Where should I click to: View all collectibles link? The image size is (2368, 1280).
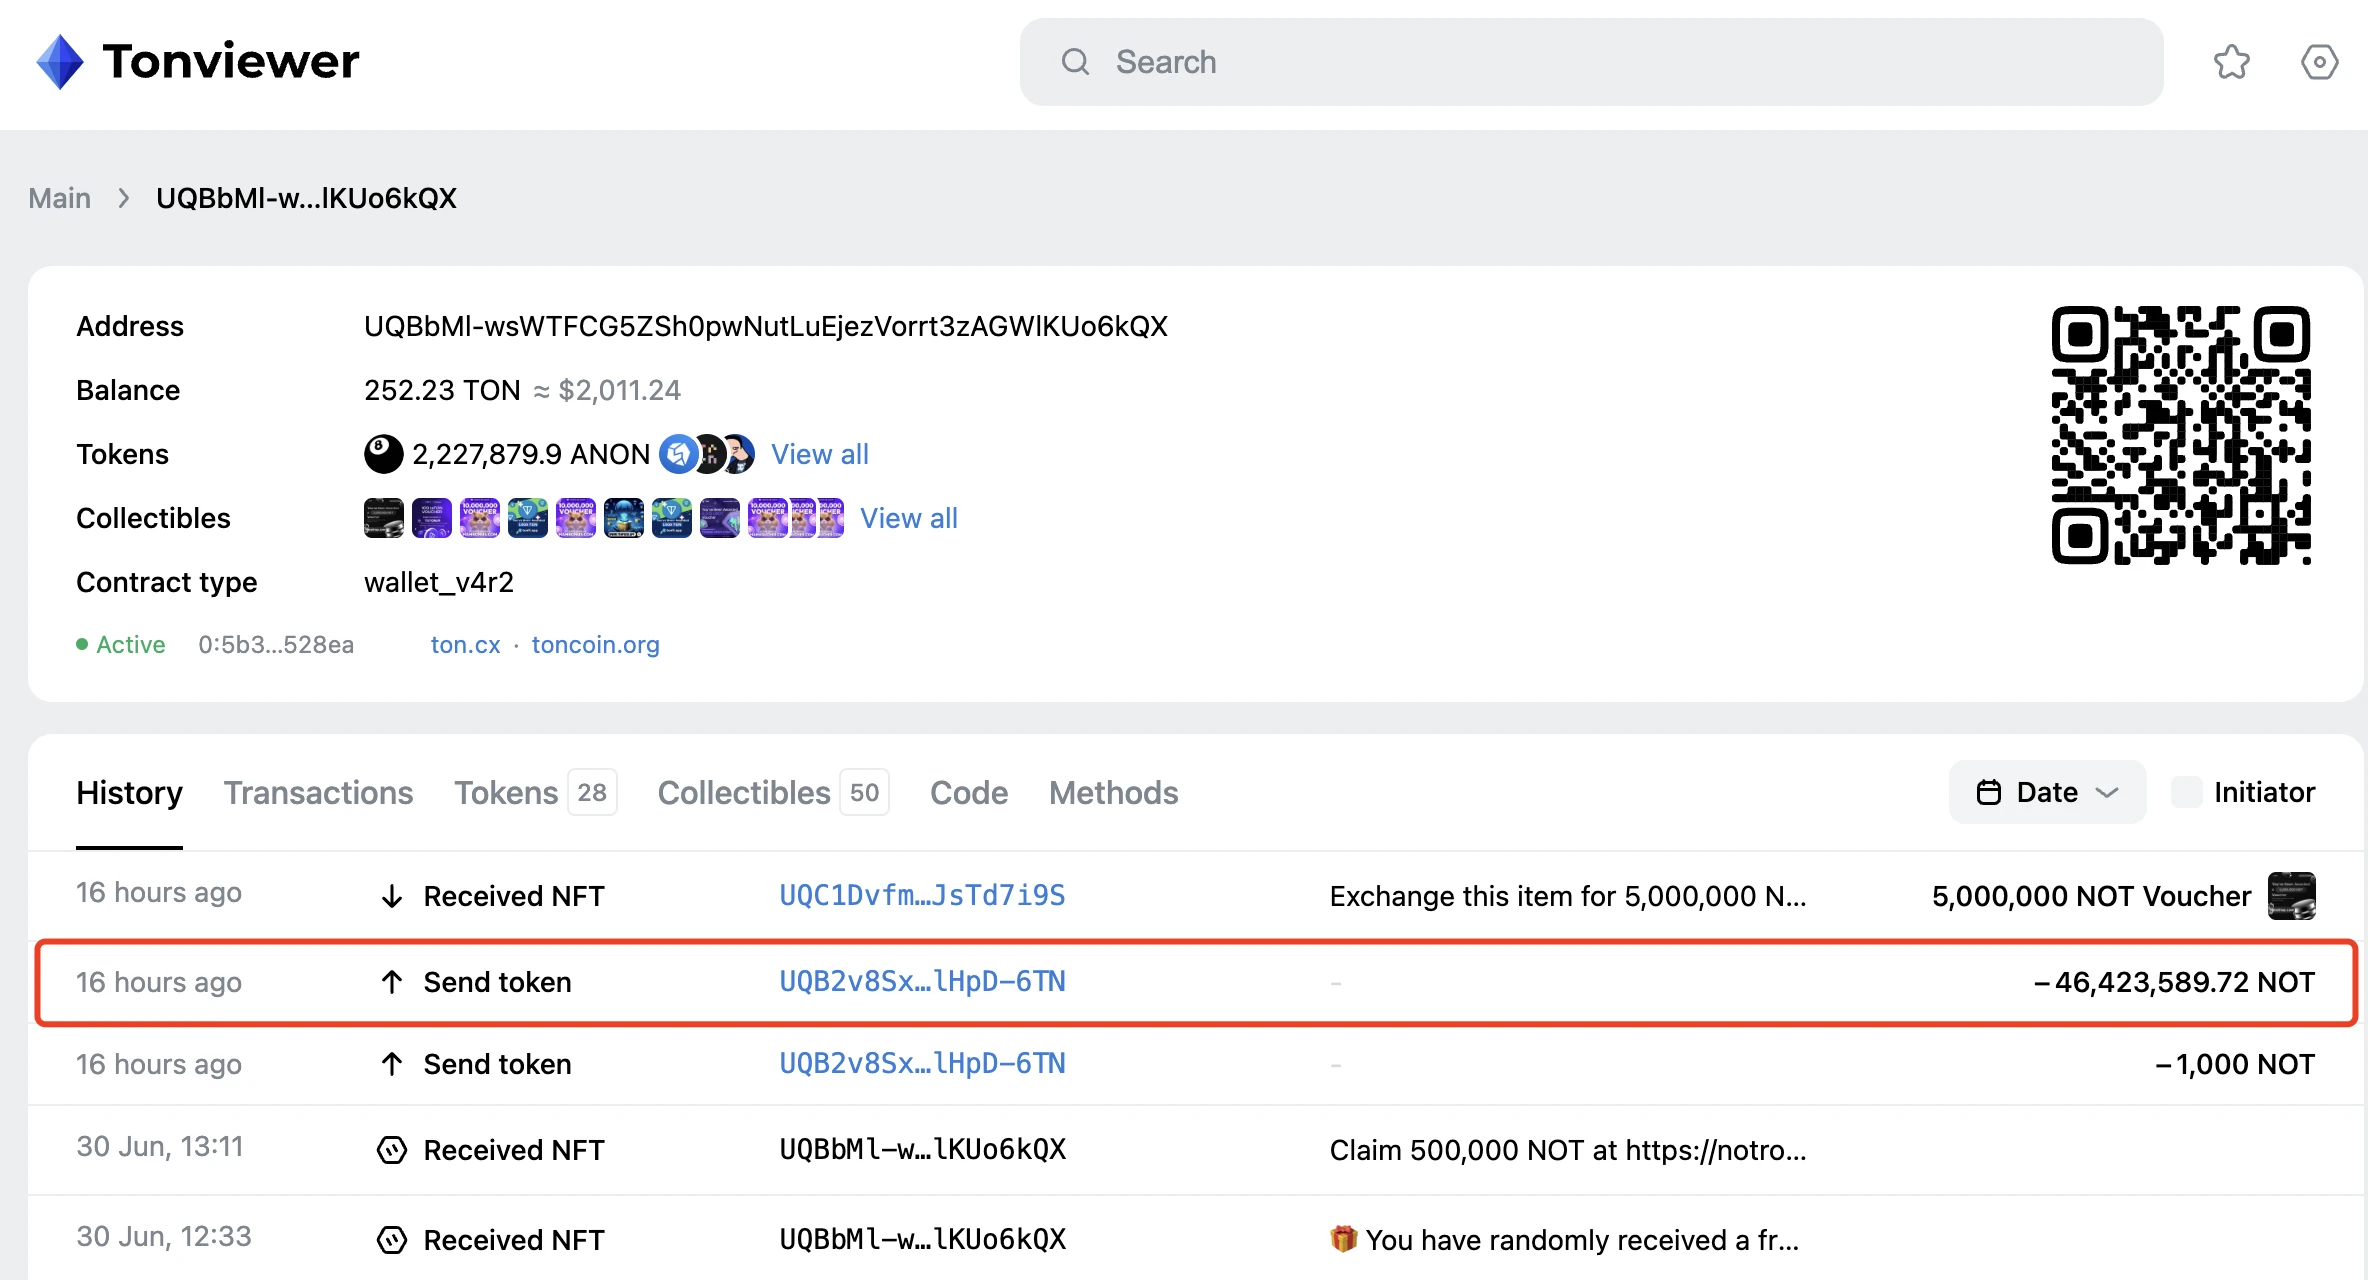(909, 519)
